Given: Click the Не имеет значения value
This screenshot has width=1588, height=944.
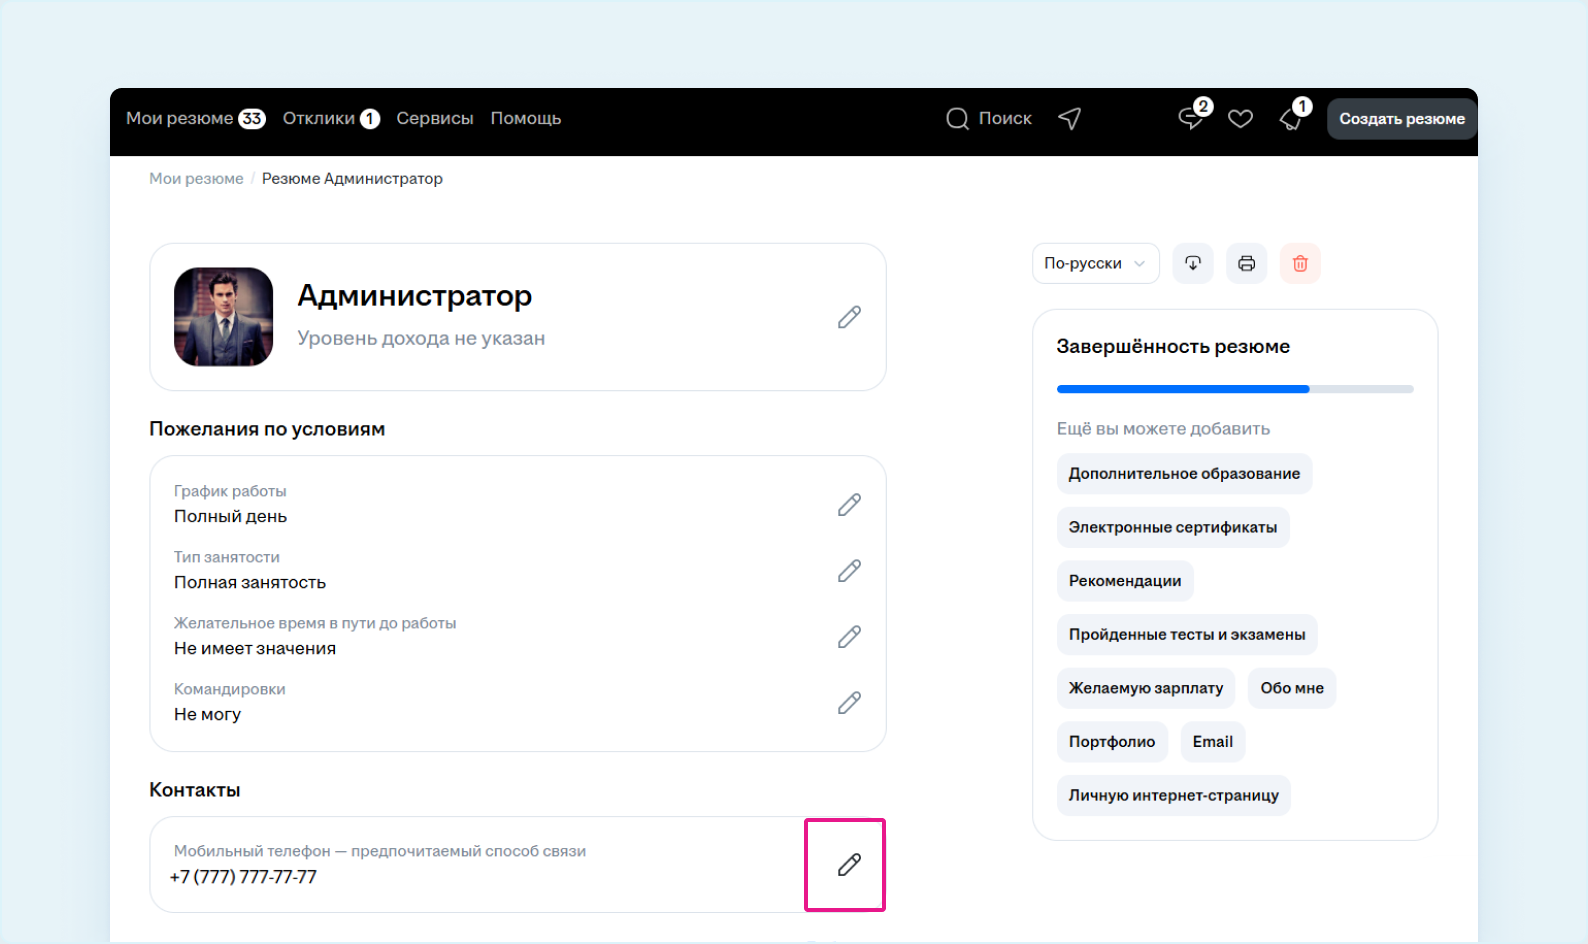Looking at the screenshot, I should 255,648.
